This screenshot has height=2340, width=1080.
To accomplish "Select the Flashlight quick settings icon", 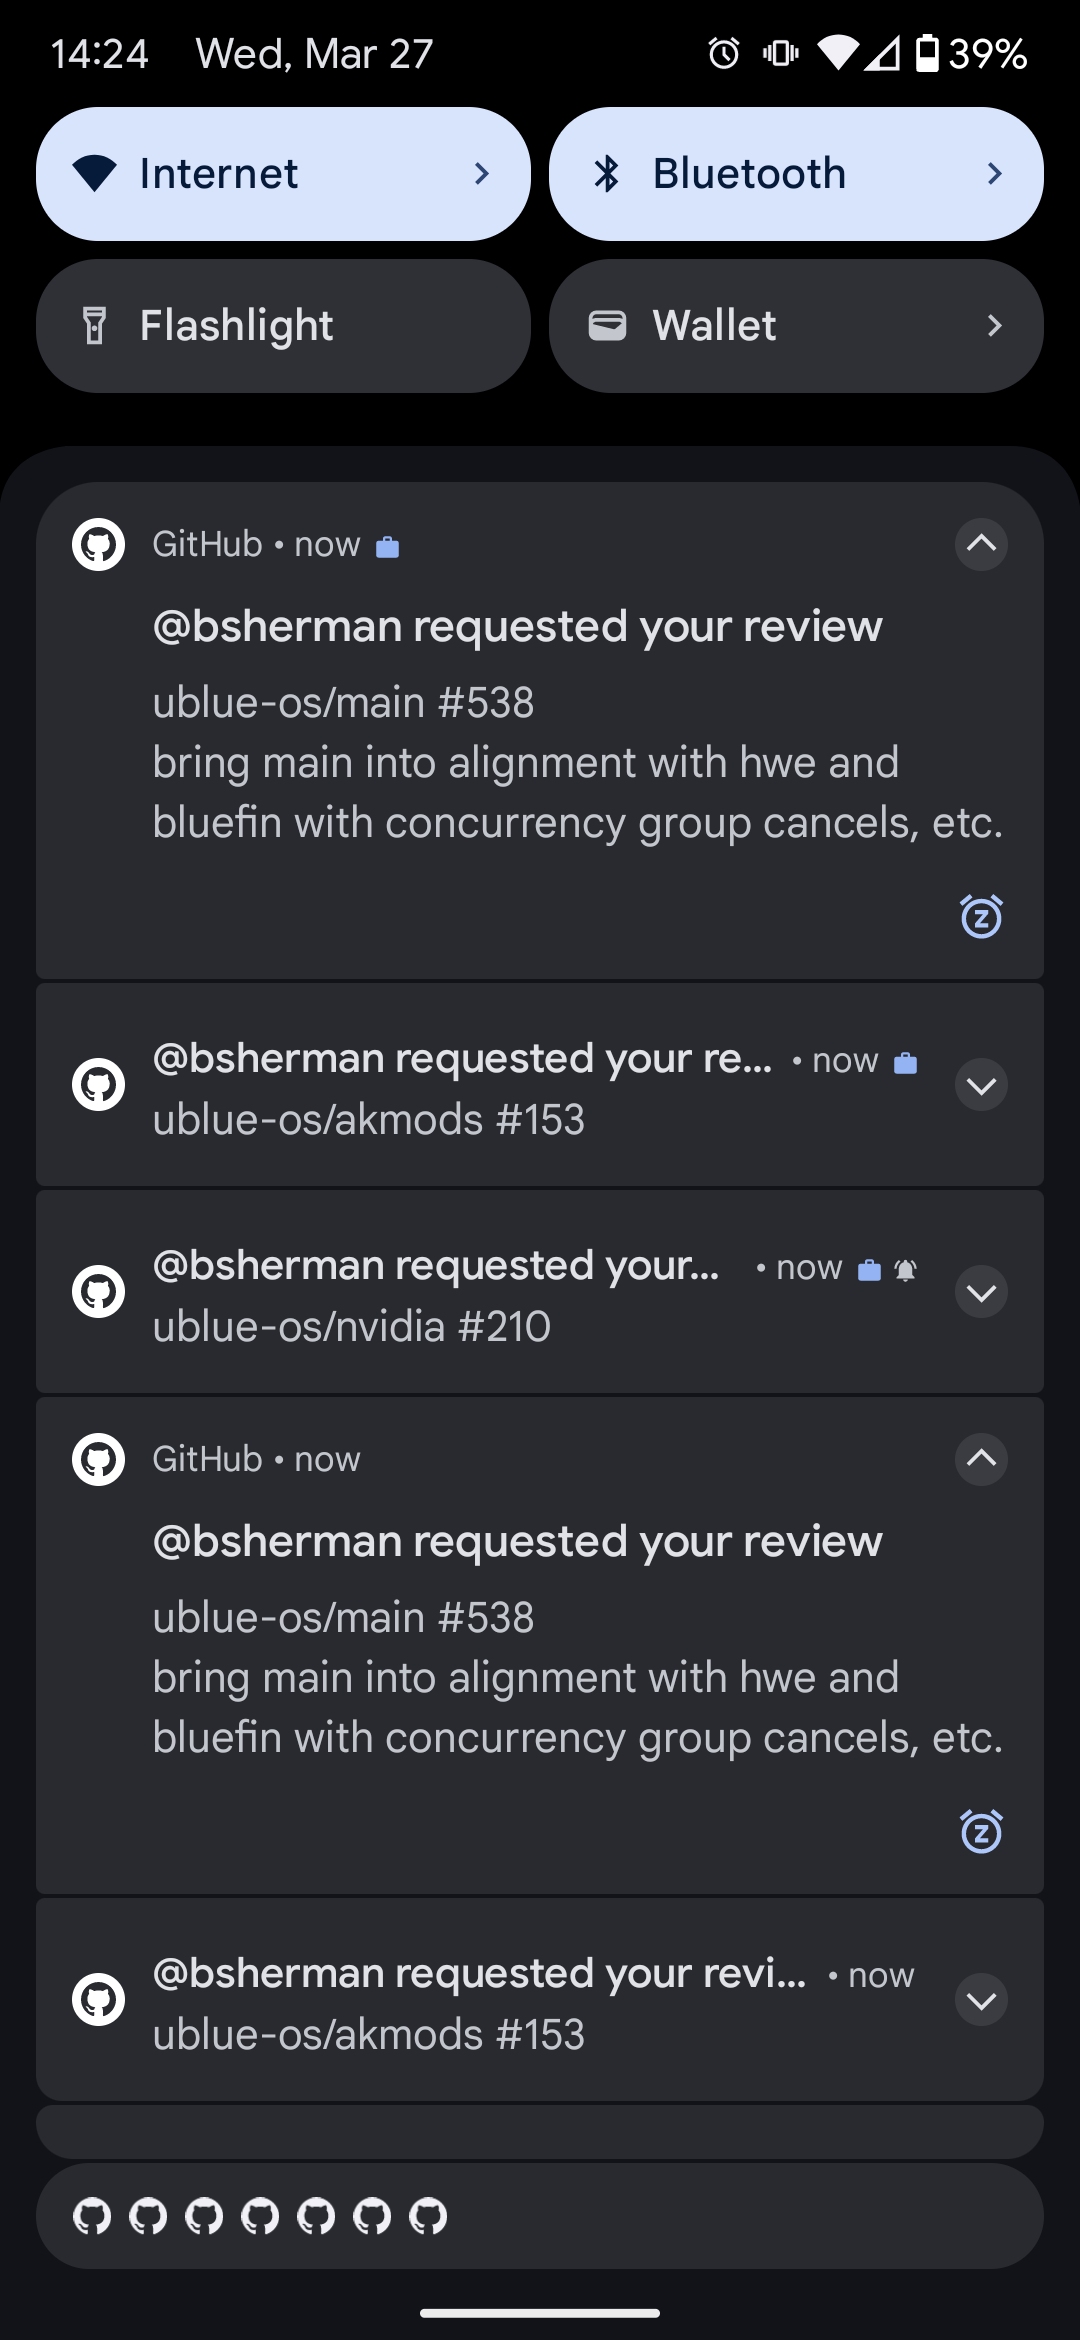I will click(94, 325).
